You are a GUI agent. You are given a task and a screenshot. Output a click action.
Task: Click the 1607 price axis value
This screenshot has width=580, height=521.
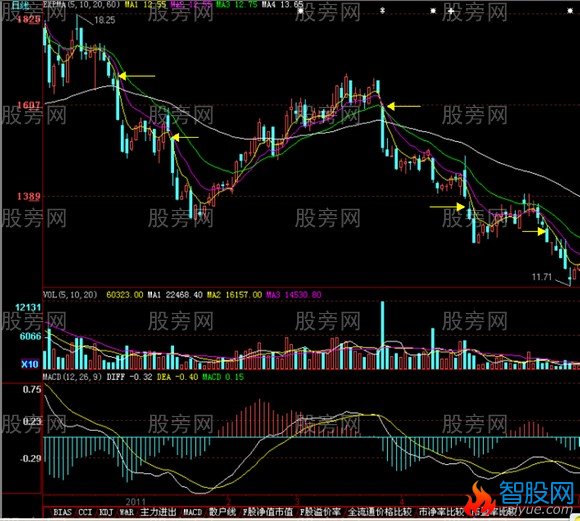(28, 105)
